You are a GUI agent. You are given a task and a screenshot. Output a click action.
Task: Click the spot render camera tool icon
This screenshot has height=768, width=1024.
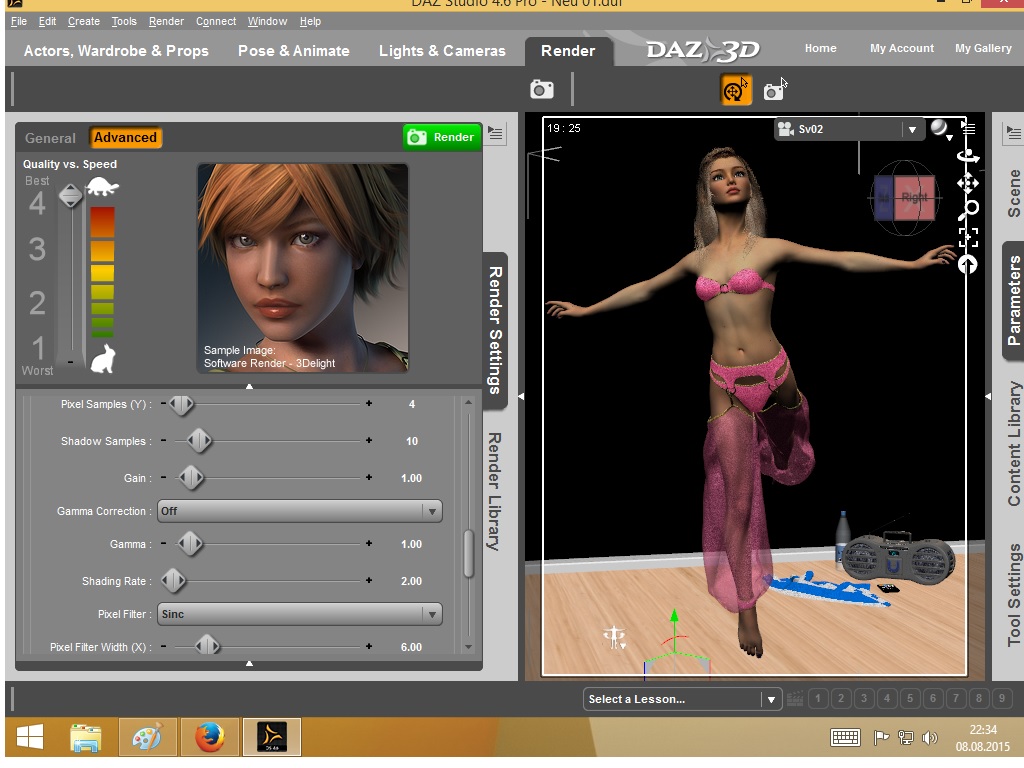775,91
